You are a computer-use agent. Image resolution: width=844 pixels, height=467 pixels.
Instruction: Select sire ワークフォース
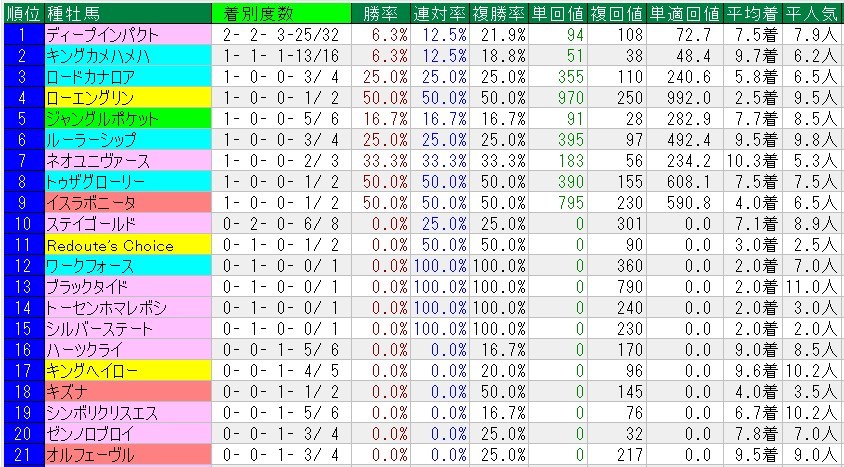pos(128,266)
